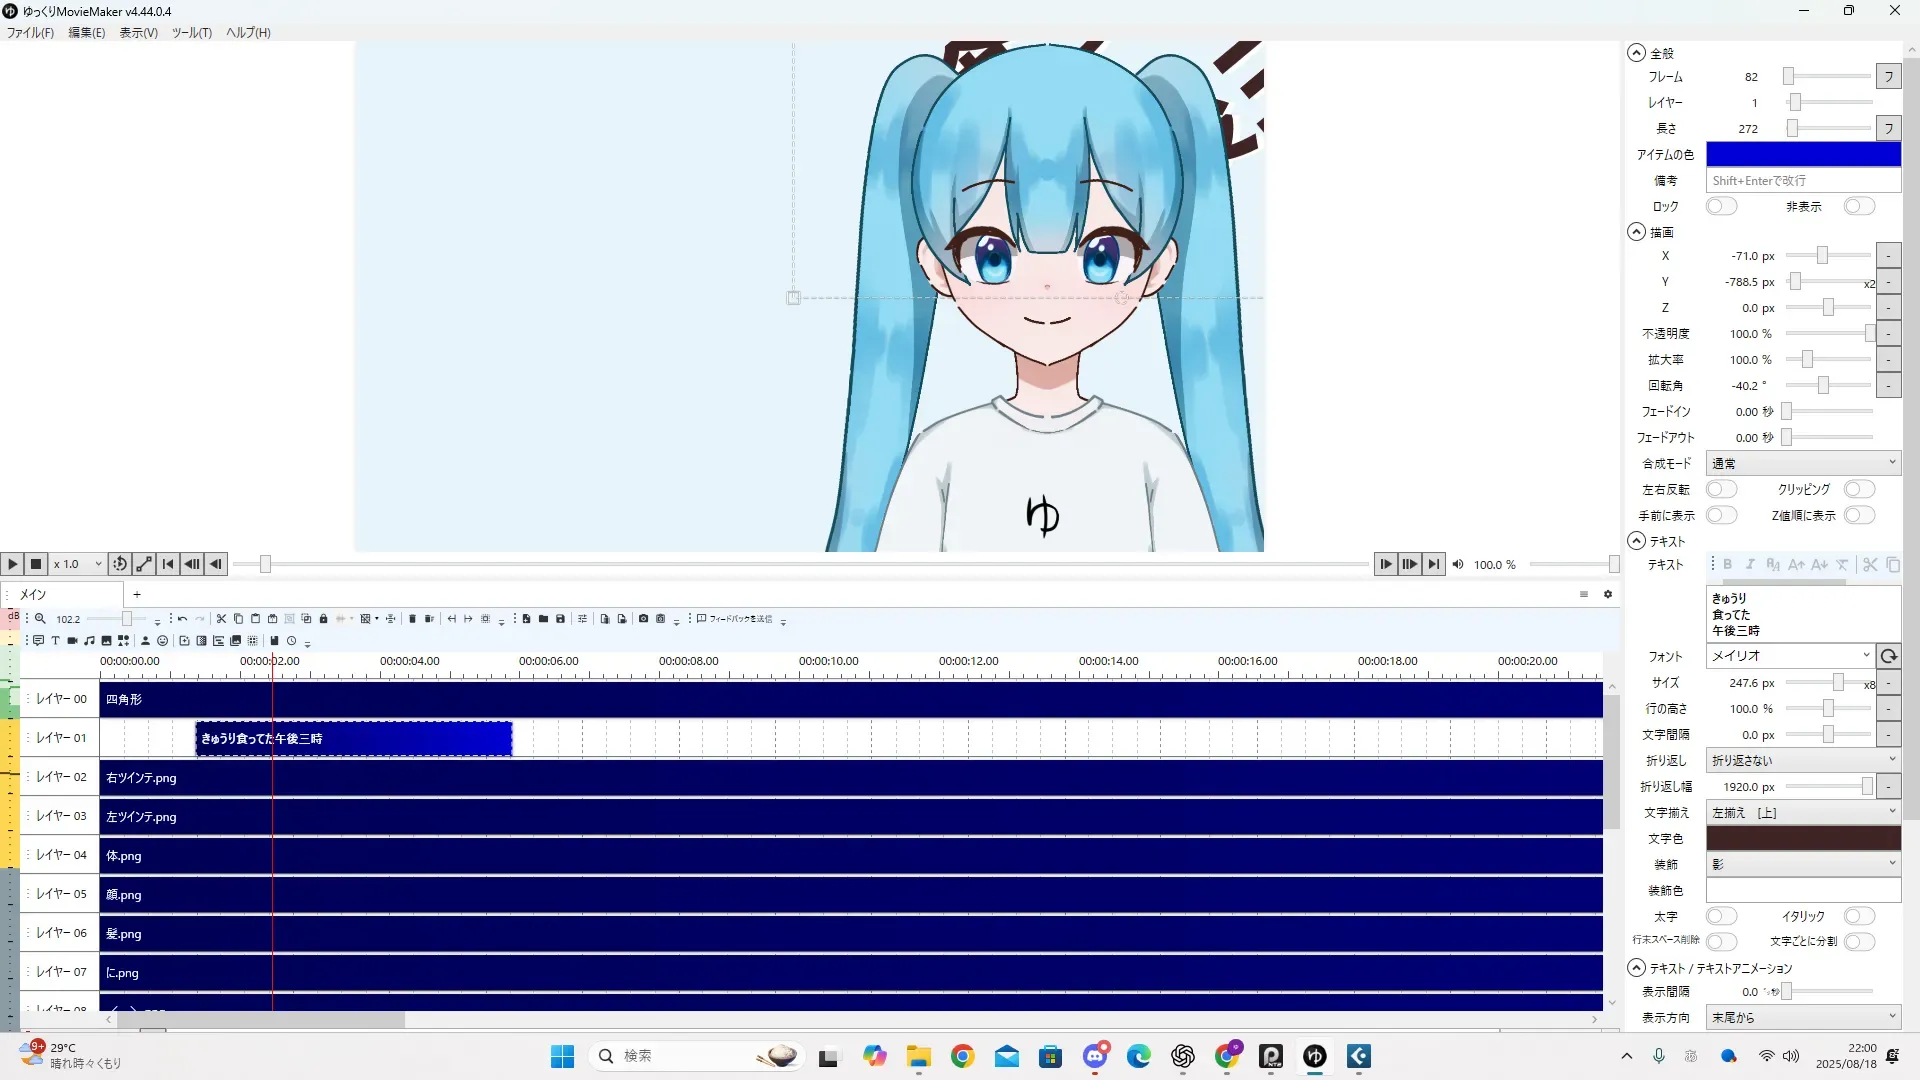
Task: Open the フォント font dropdown
Action: (x=1788, y=656)
